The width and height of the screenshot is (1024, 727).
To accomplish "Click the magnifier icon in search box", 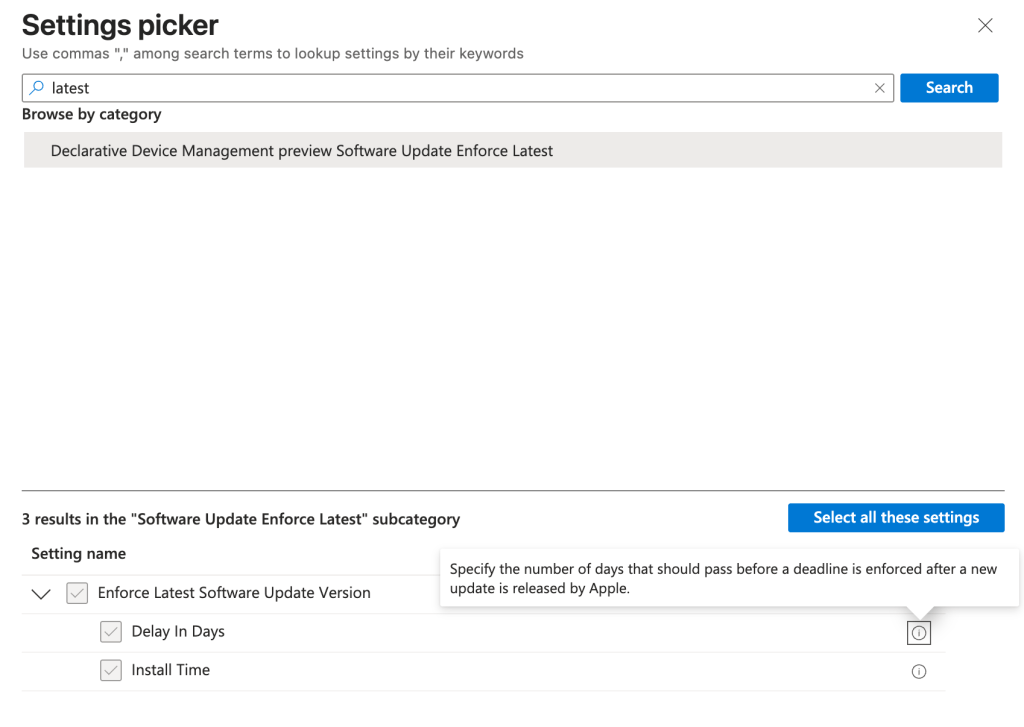I will click(x=37, y=88).
